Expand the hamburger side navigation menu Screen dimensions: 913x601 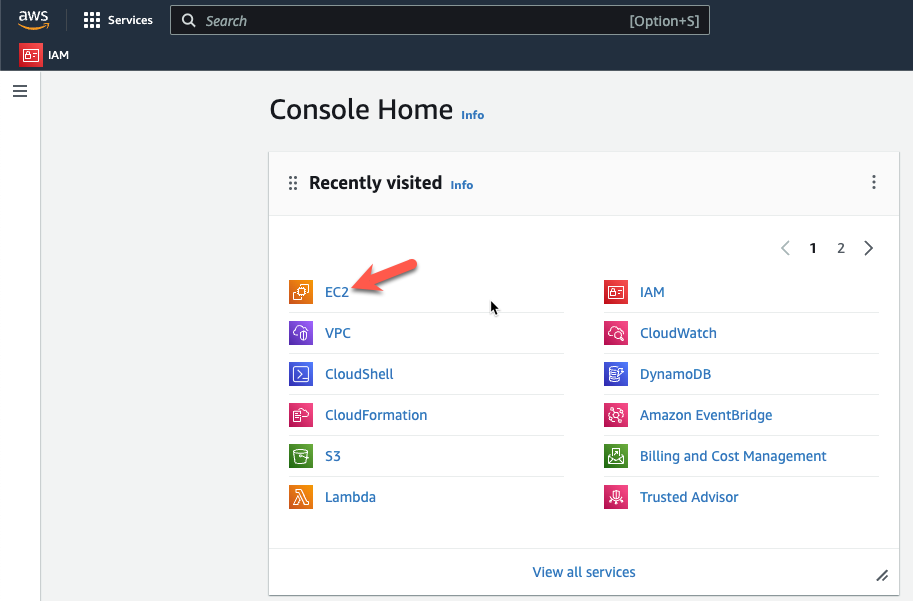(20, 91)
